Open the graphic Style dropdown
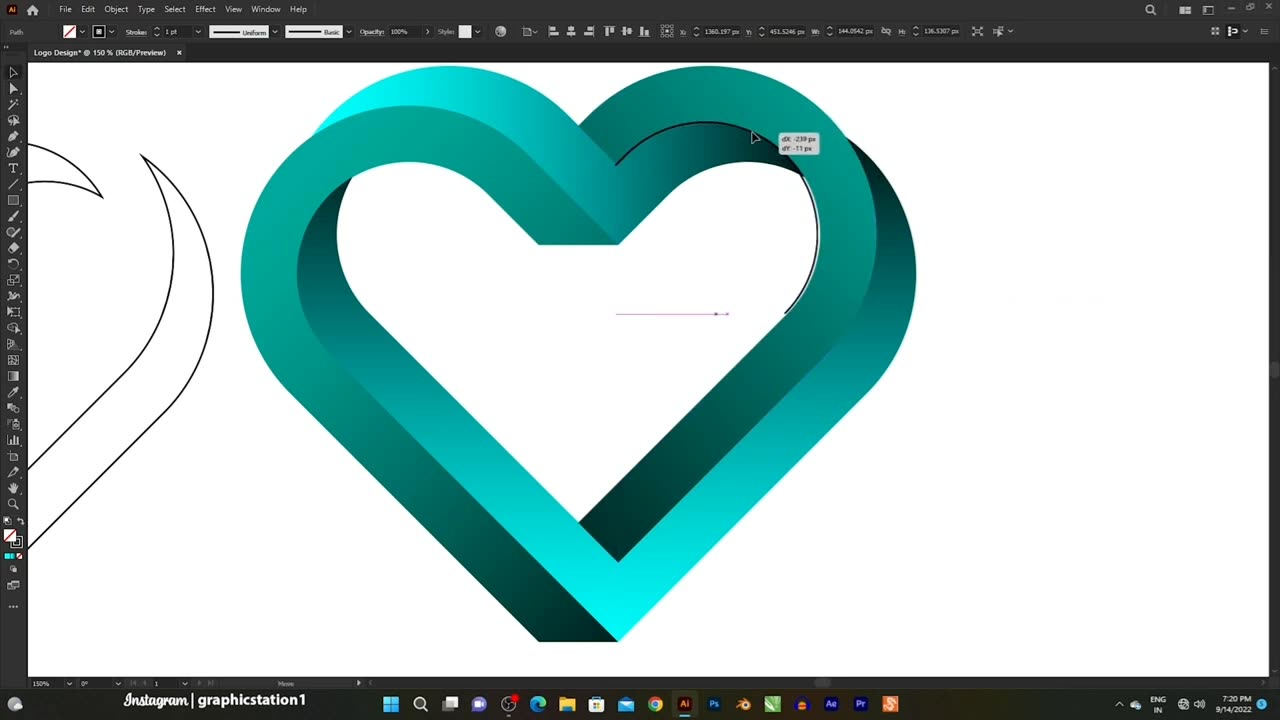 478,31
